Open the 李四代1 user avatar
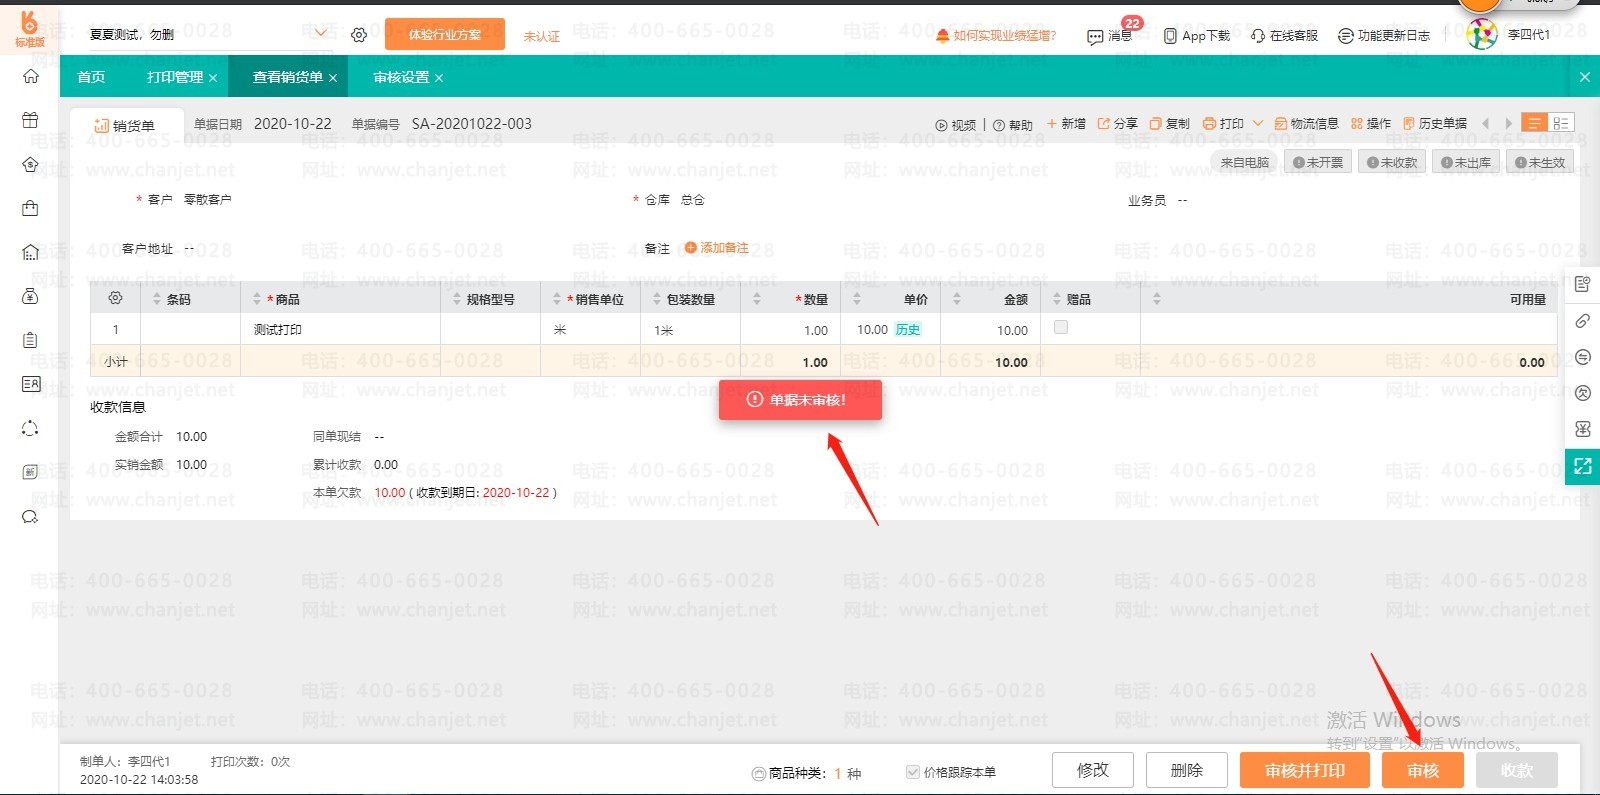1600x795 pixels. coord(1481,34)
